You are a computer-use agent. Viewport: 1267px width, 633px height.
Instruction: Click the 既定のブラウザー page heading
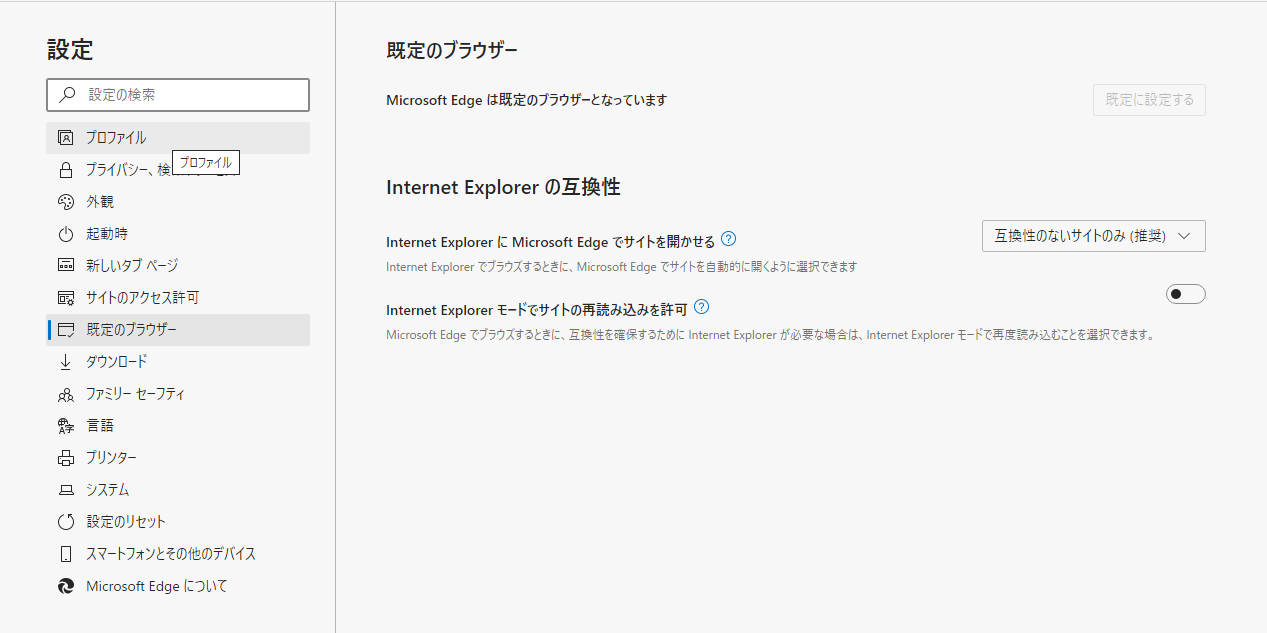(x=452, y=51)
